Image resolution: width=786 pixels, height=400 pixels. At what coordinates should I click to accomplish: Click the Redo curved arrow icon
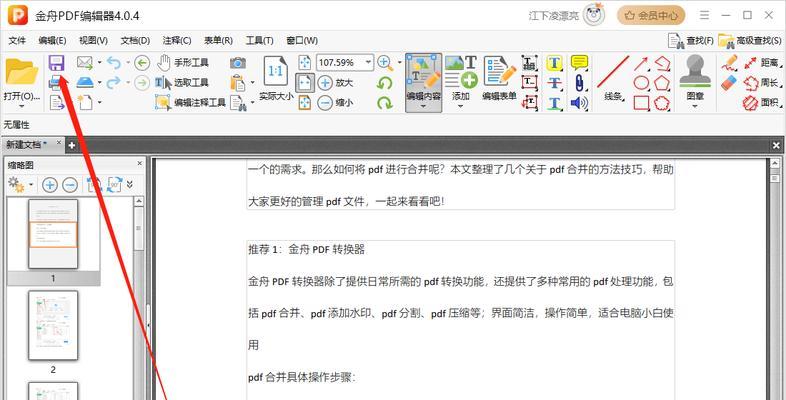pos(114,82)
